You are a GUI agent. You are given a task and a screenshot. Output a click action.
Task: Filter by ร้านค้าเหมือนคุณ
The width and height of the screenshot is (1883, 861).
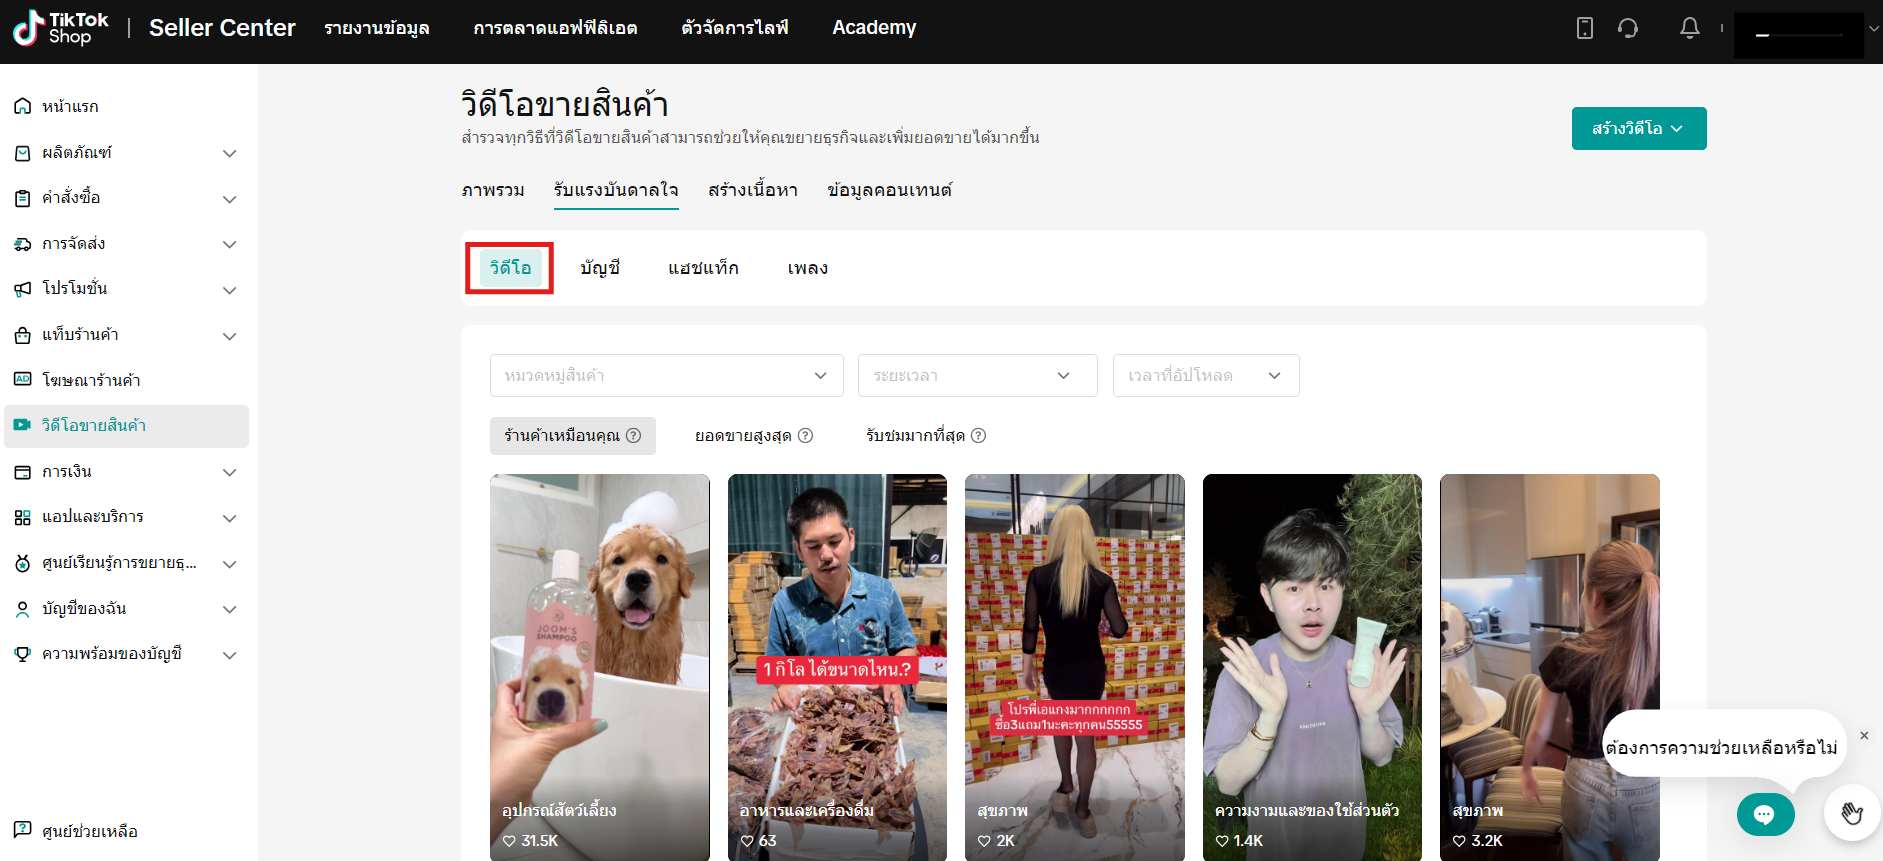point(573,436)
